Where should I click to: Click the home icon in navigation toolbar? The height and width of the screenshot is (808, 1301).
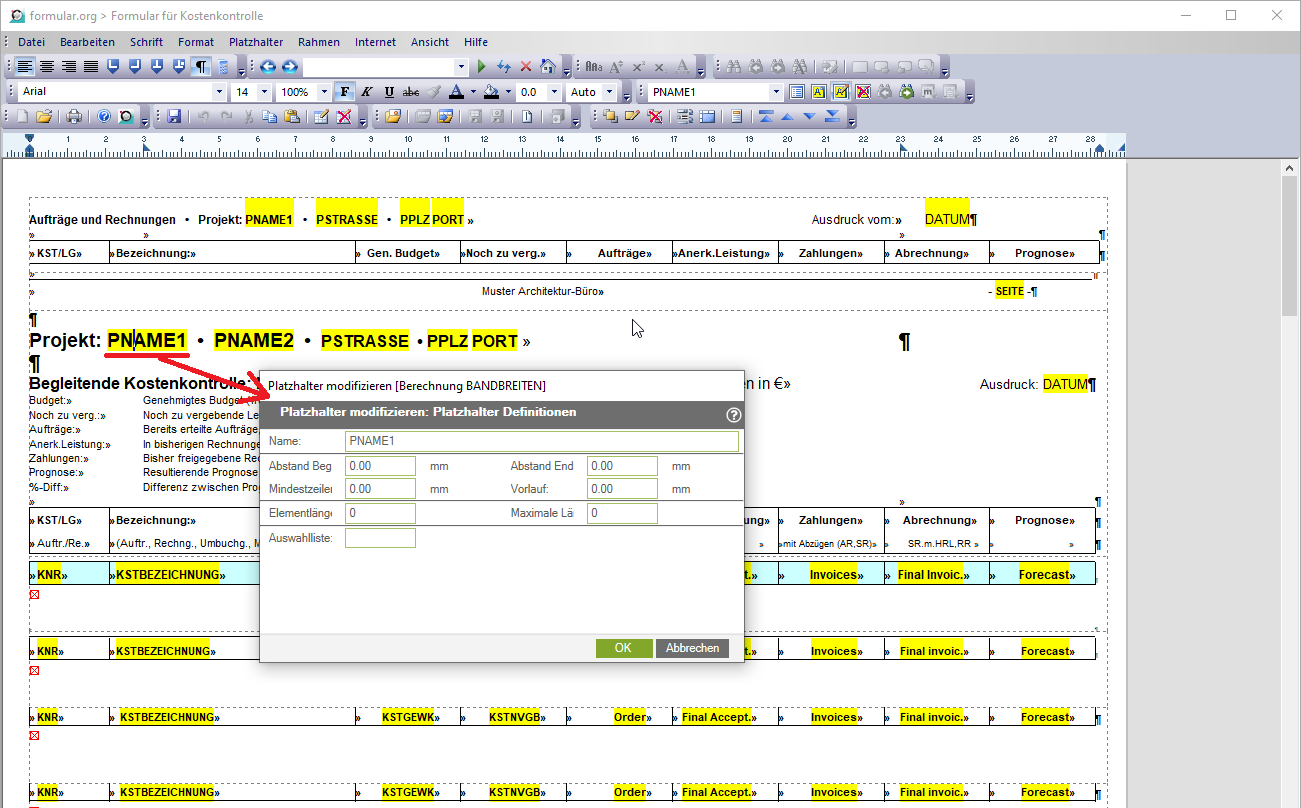(x=547, y=67)
